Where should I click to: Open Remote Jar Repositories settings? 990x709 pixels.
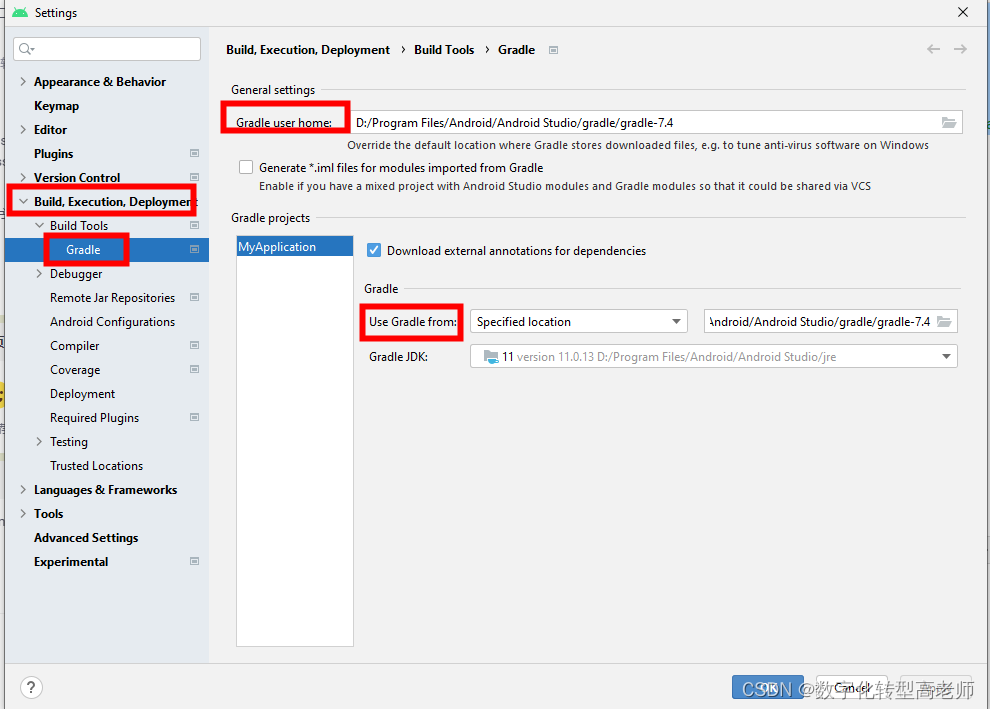pos(112,297)
